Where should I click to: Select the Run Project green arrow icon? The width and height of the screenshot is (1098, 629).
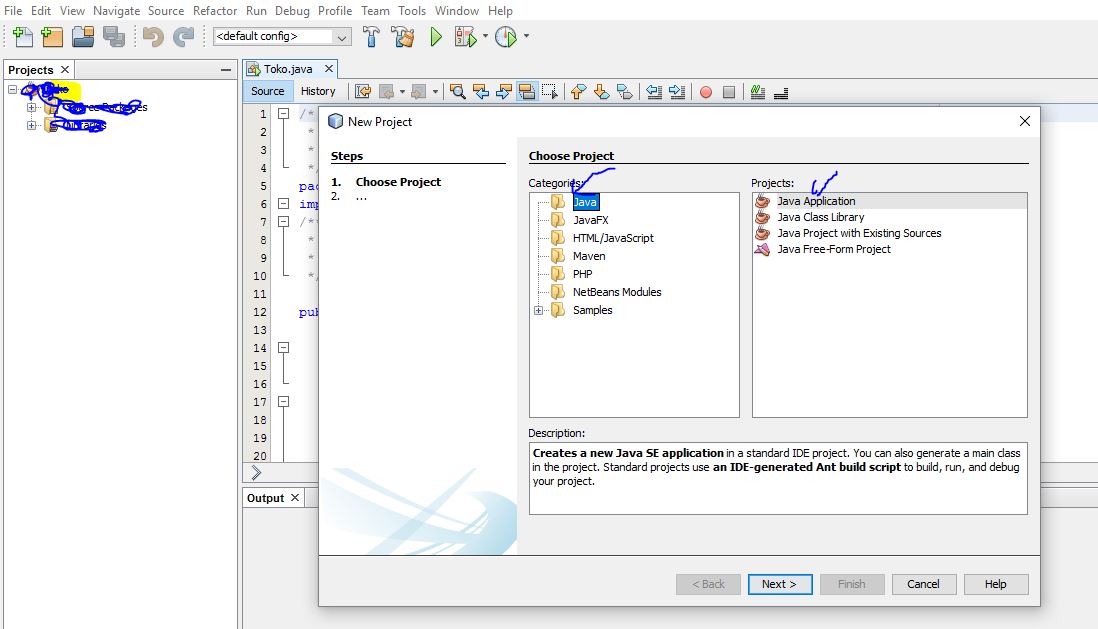pos(435,38)
